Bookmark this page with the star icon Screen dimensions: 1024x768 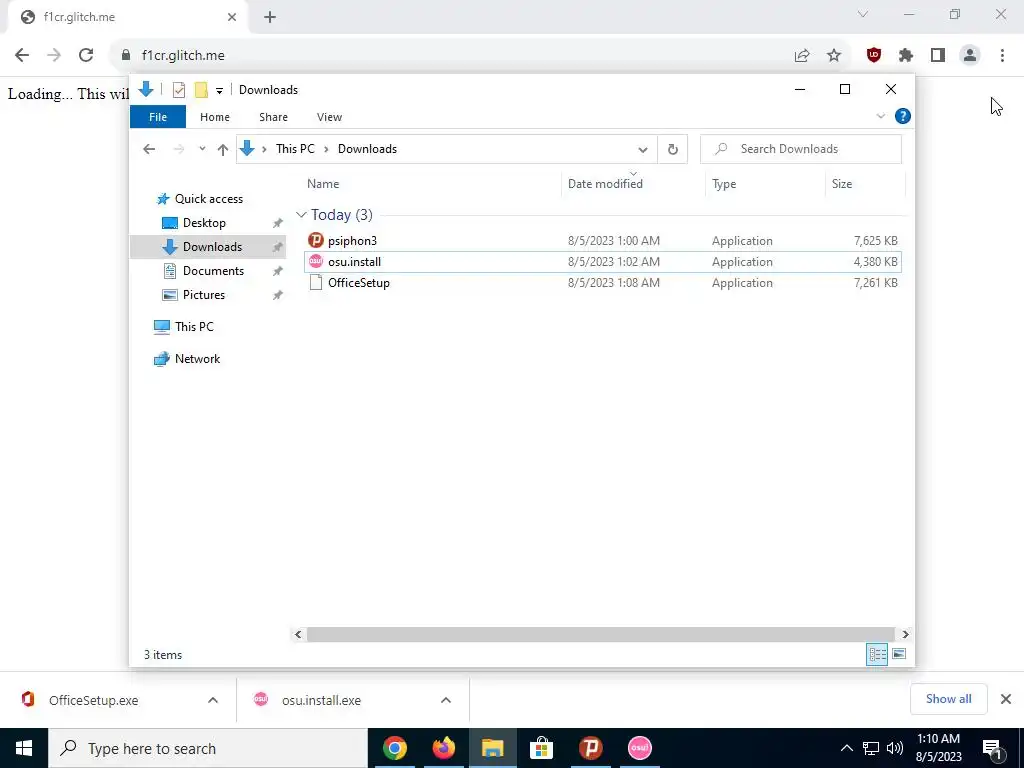(x=834, y=56)
